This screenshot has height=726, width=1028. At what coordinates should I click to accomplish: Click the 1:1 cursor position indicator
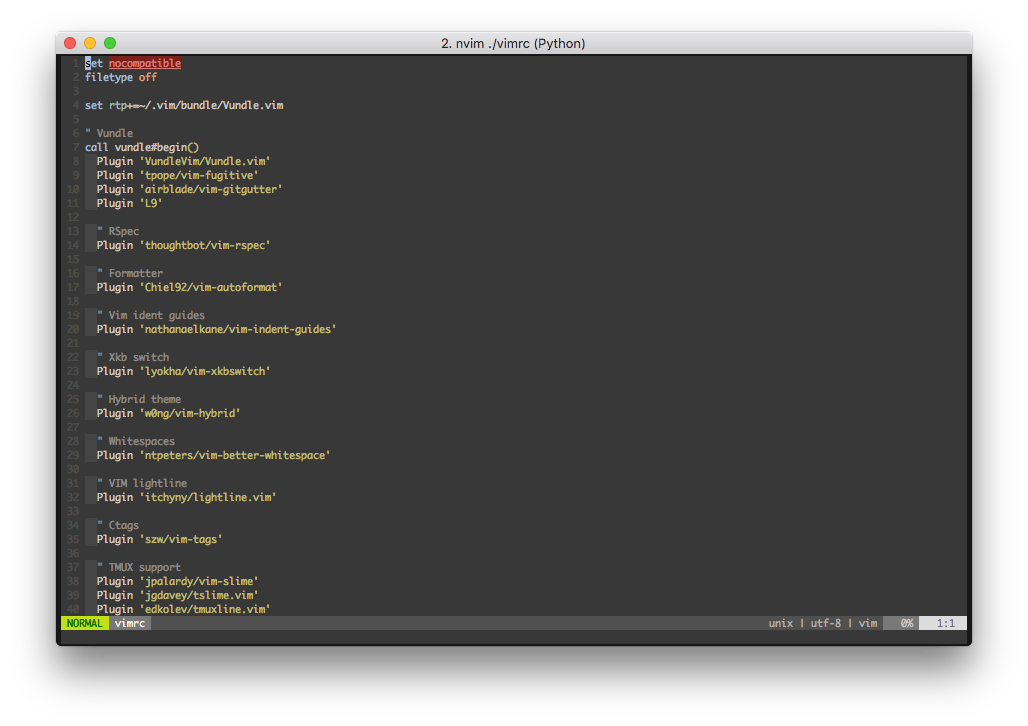click(x=943, y=623)
